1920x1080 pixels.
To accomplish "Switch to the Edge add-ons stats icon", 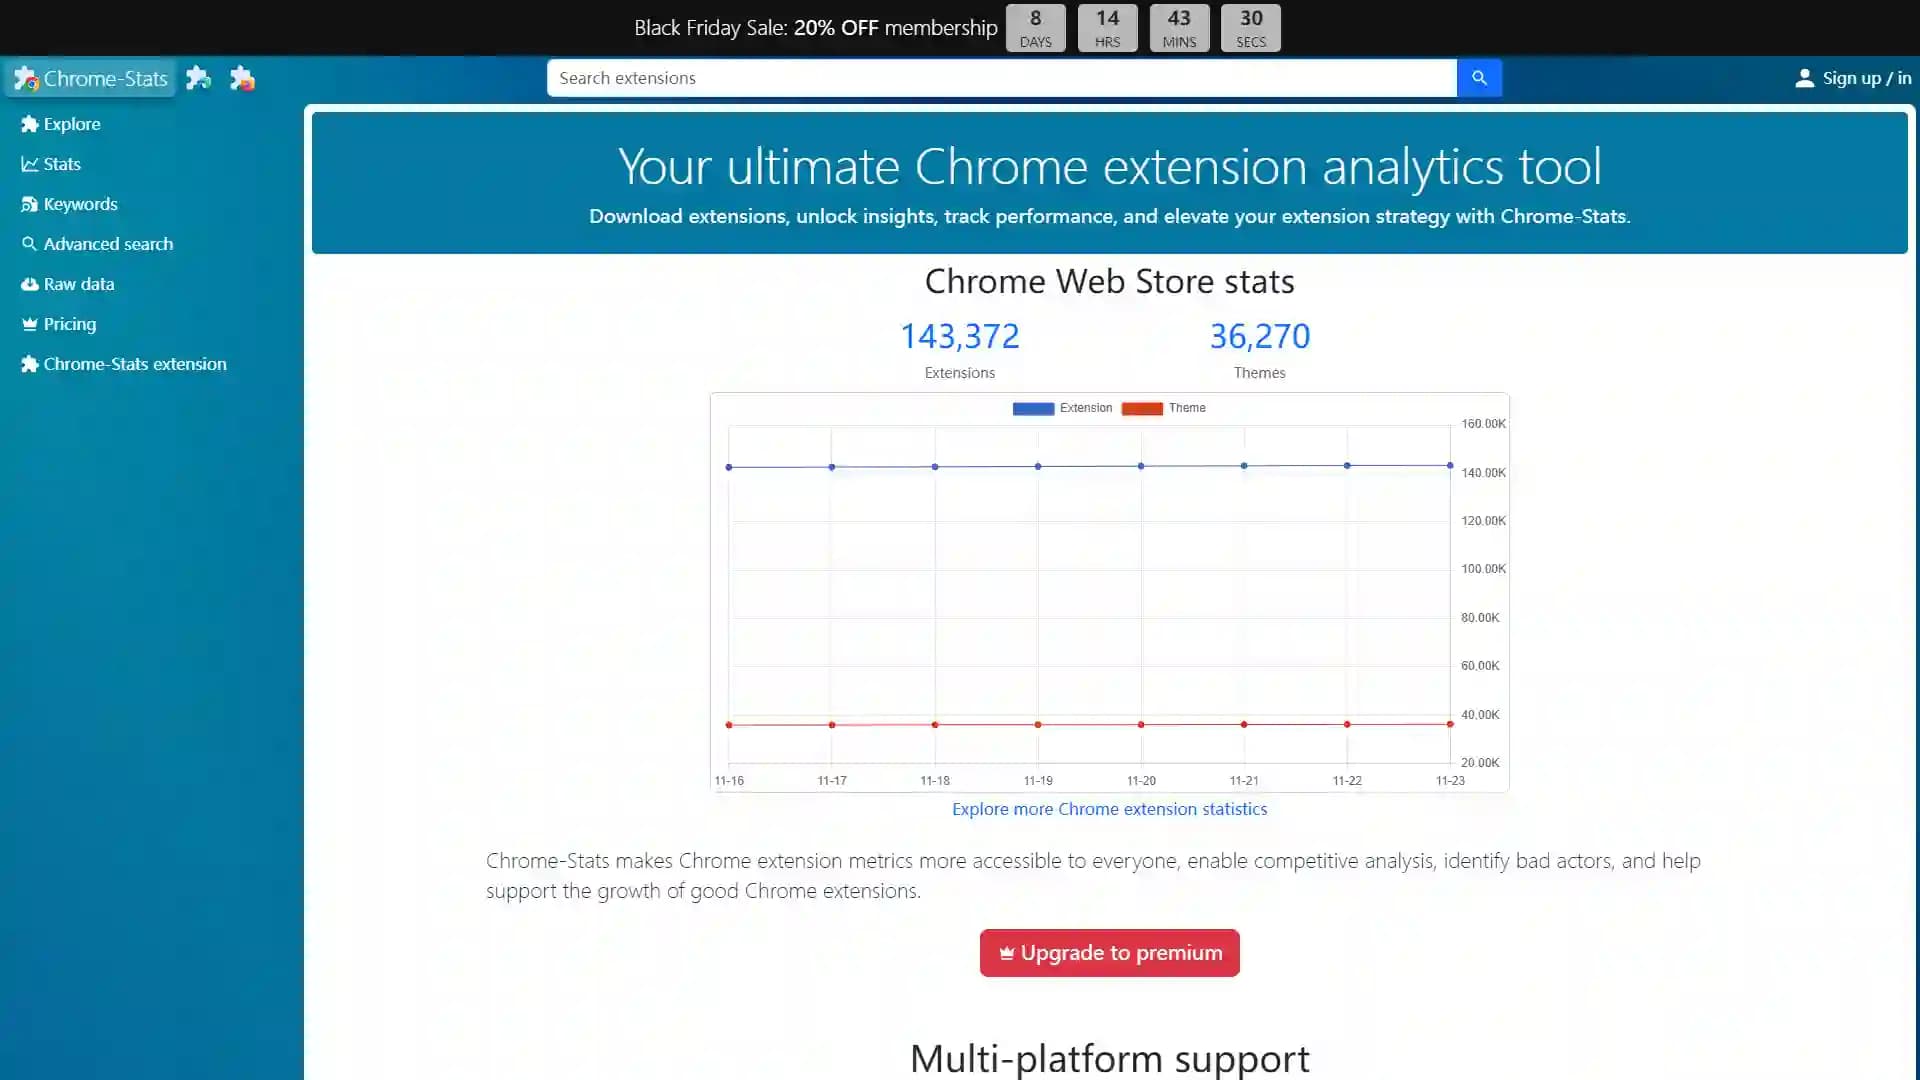I will tap(199, 78).
